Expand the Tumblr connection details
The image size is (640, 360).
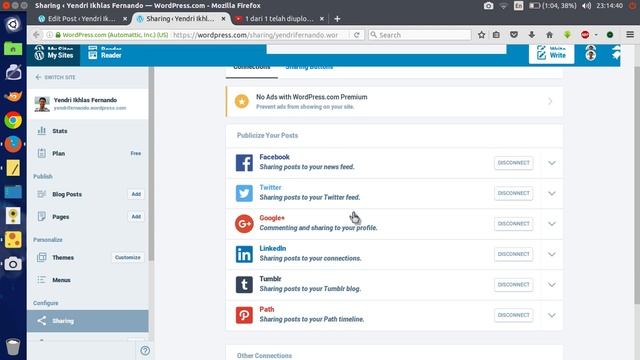tap(551, 285)
